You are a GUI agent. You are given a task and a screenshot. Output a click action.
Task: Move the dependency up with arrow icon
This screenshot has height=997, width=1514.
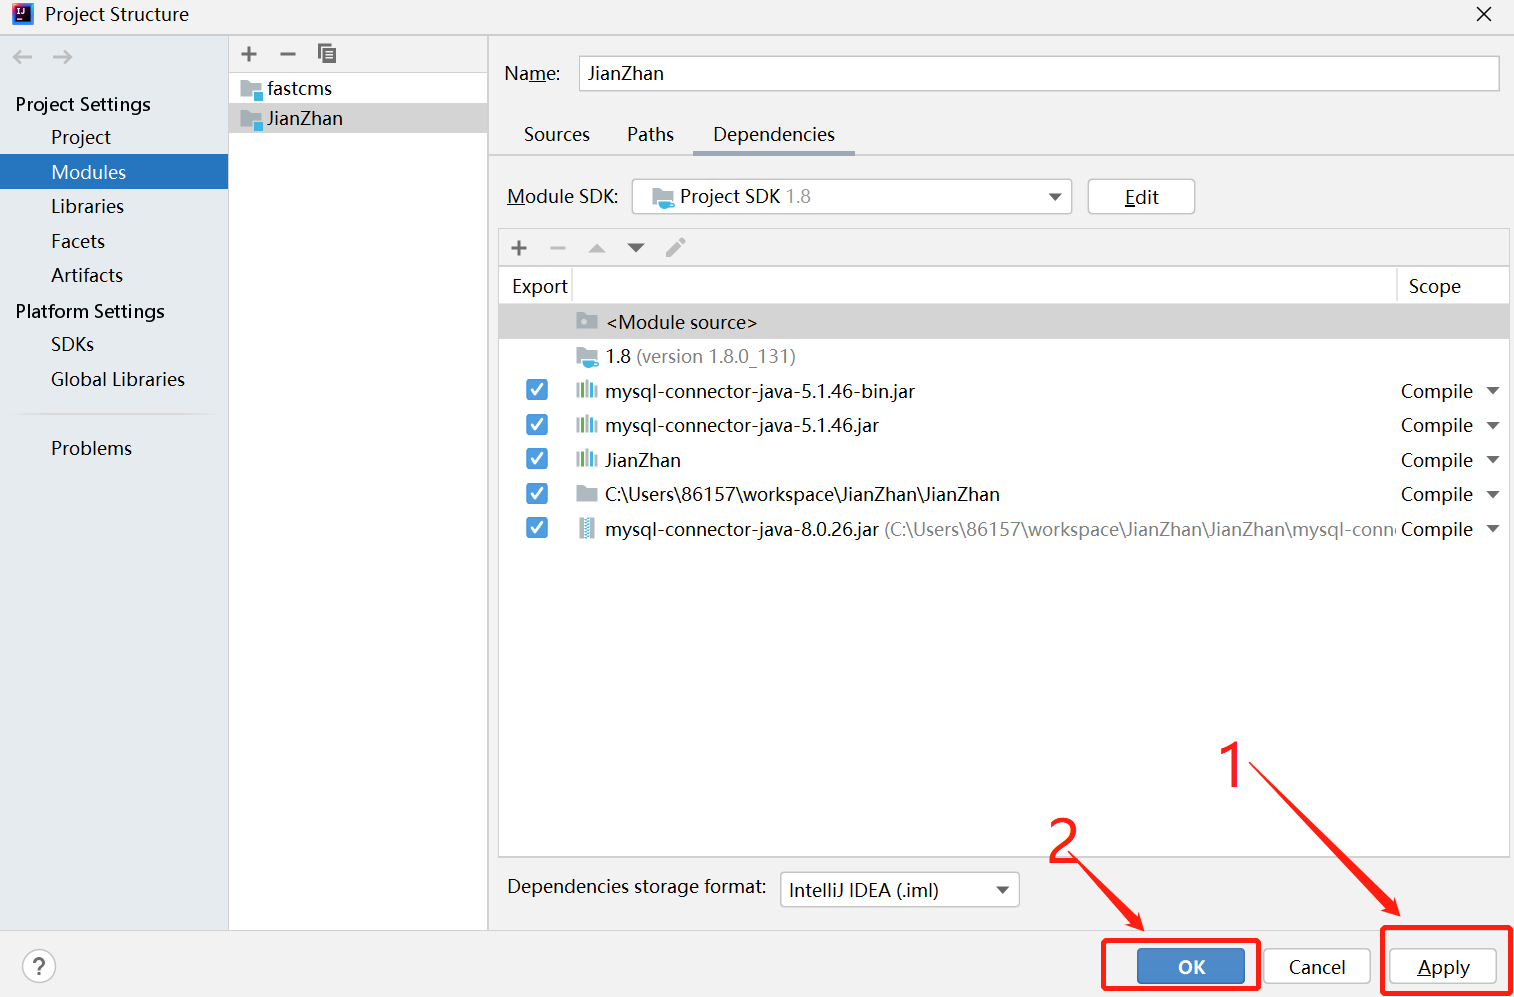point(596,247)
